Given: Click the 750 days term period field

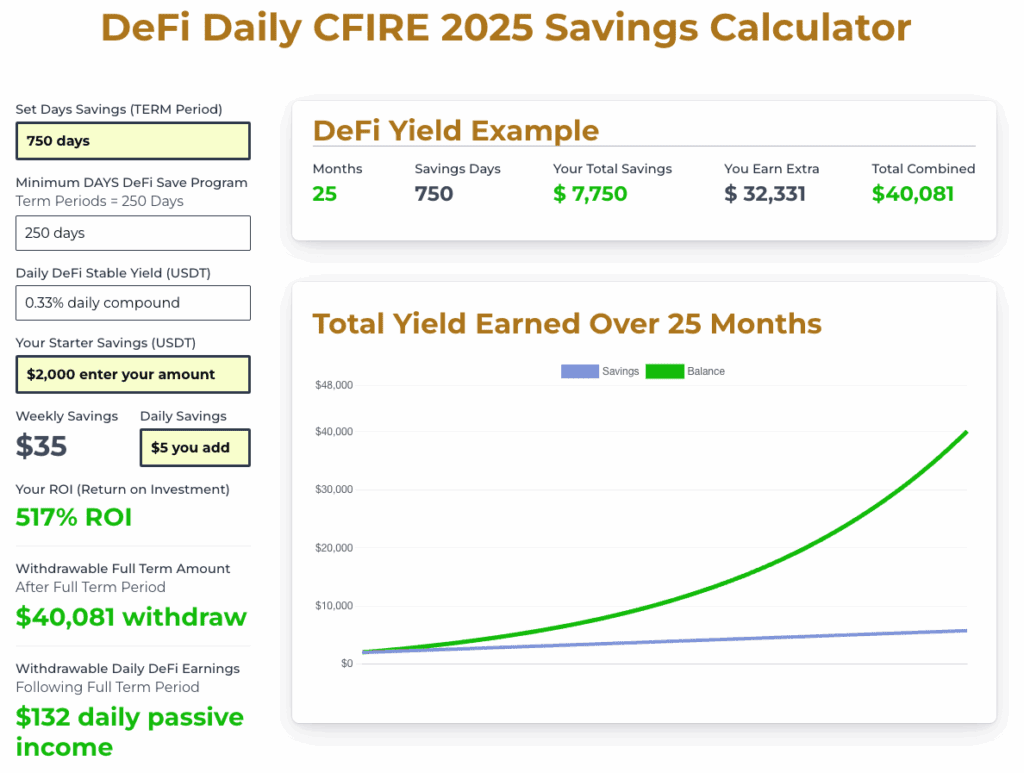Looking at the screenshot, I should click(133, 141).
